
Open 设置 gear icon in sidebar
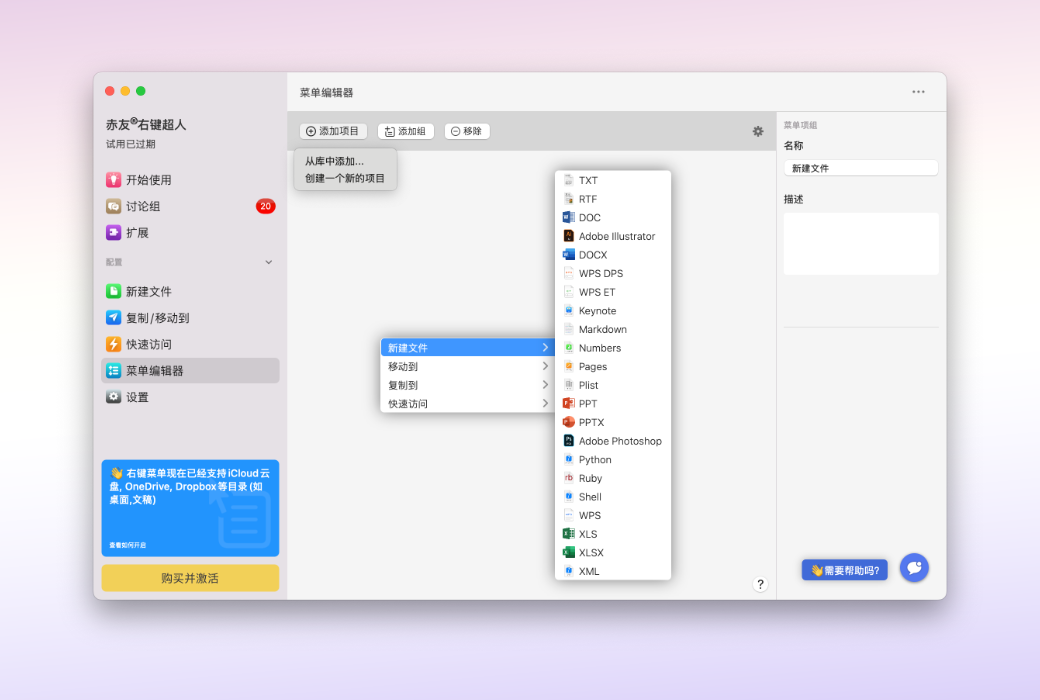point(113,397)
